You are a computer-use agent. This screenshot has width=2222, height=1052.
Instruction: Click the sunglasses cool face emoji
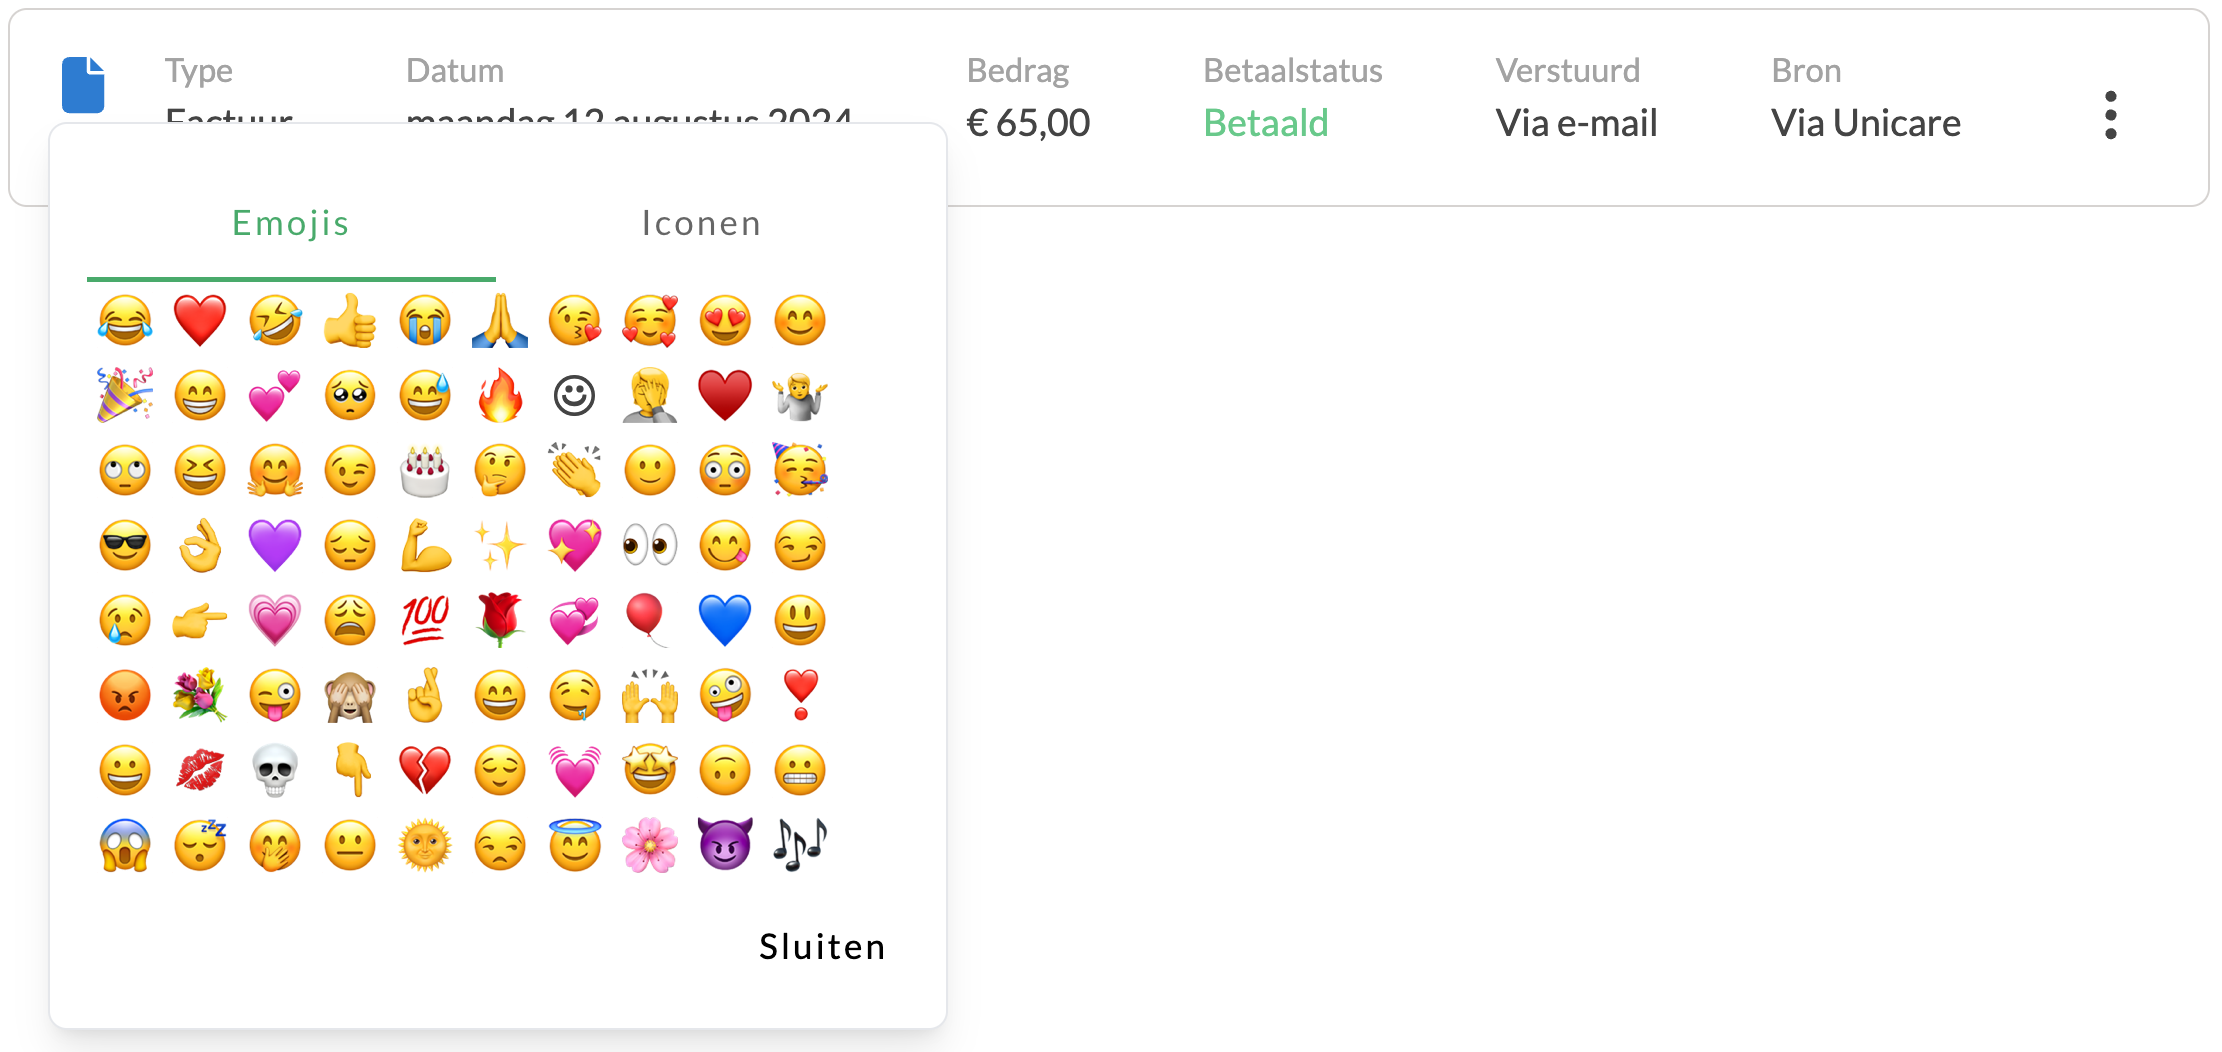point(124,545)
